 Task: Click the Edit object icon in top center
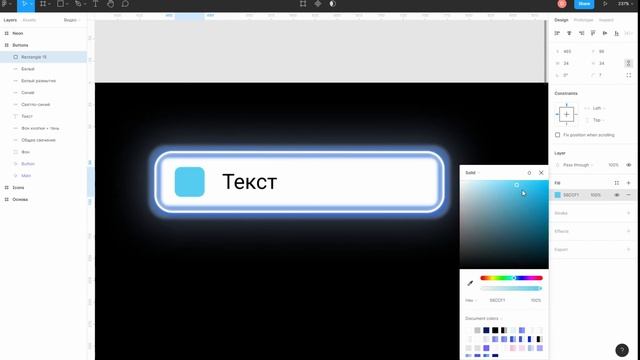303,4
